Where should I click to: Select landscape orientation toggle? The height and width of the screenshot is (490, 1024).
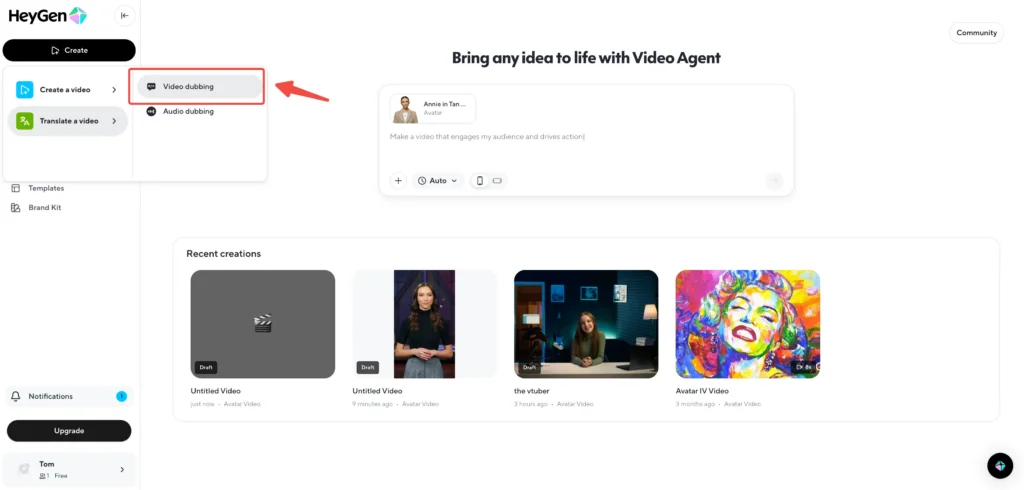[497, 180]
